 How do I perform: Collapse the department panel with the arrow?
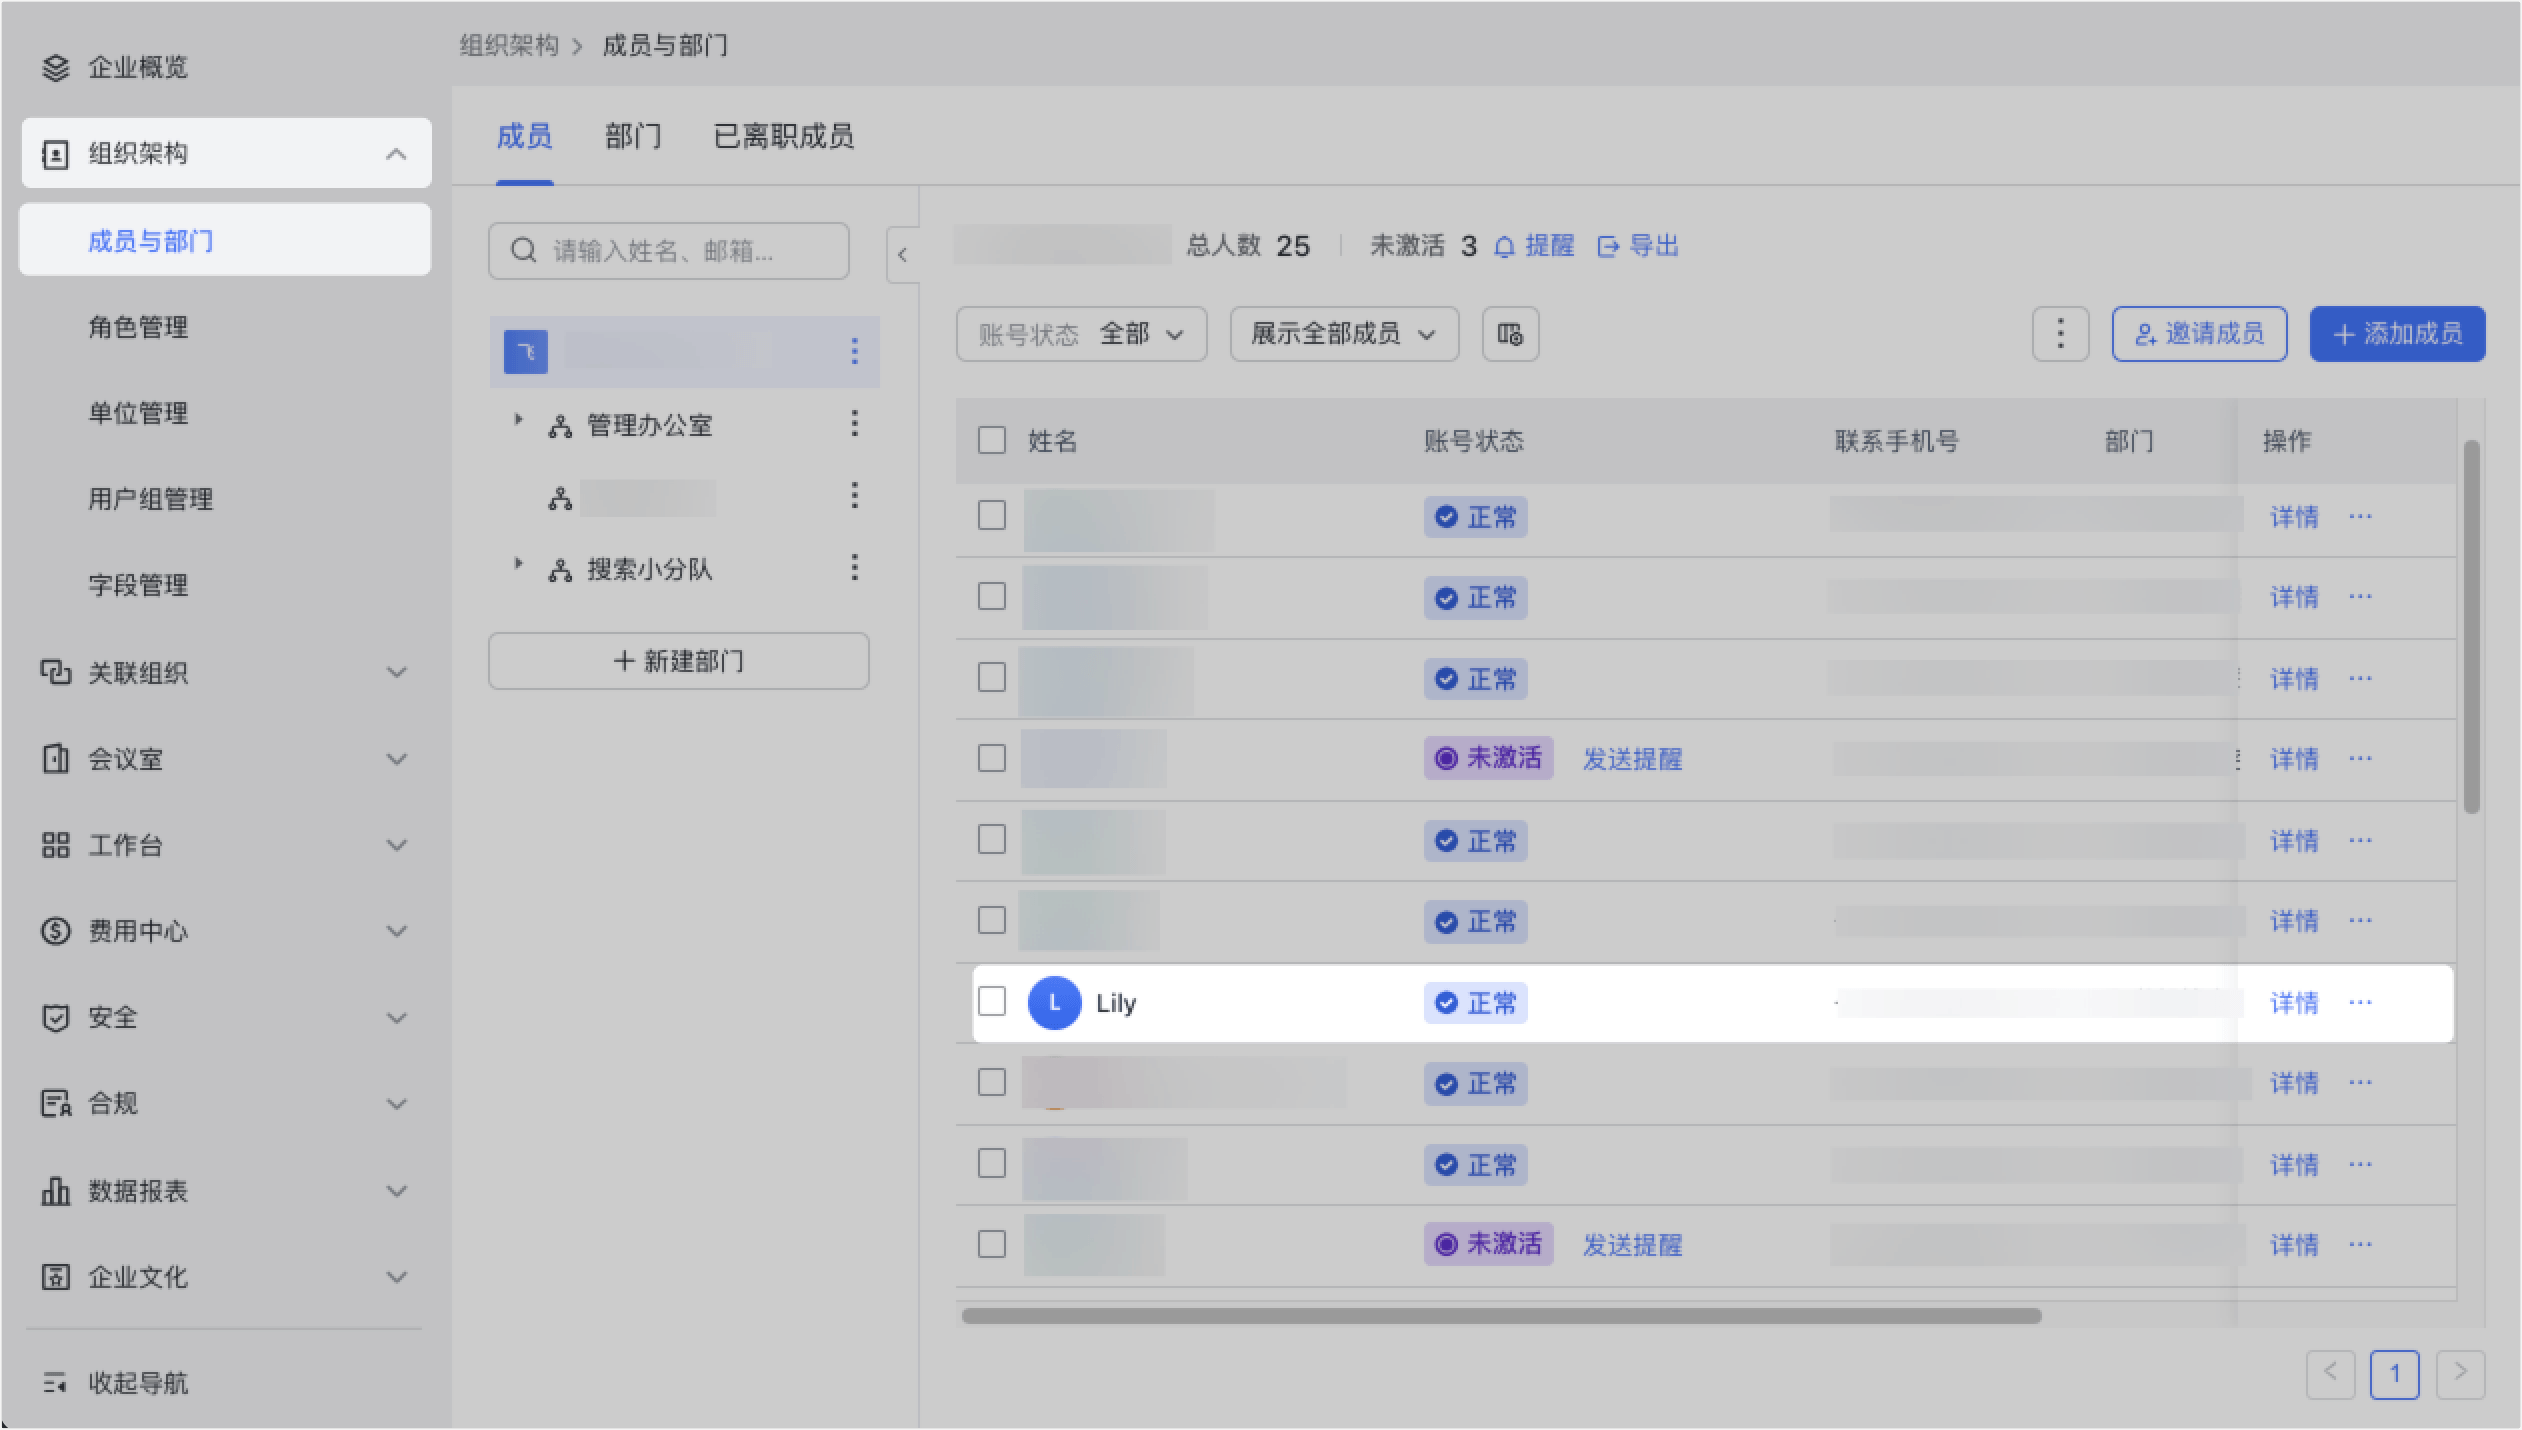[902, 255]
